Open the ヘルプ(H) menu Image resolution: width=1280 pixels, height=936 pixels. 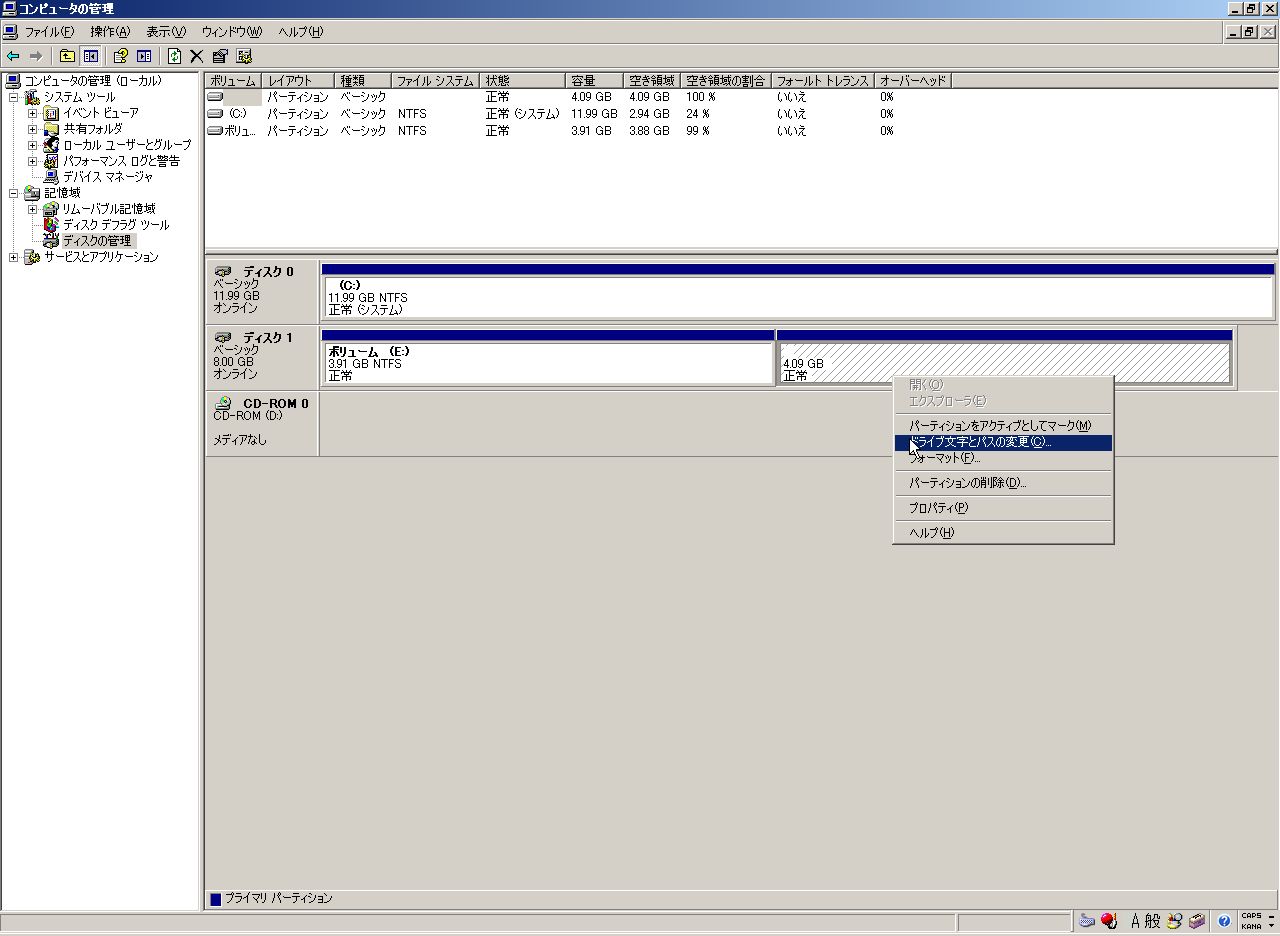301,32
